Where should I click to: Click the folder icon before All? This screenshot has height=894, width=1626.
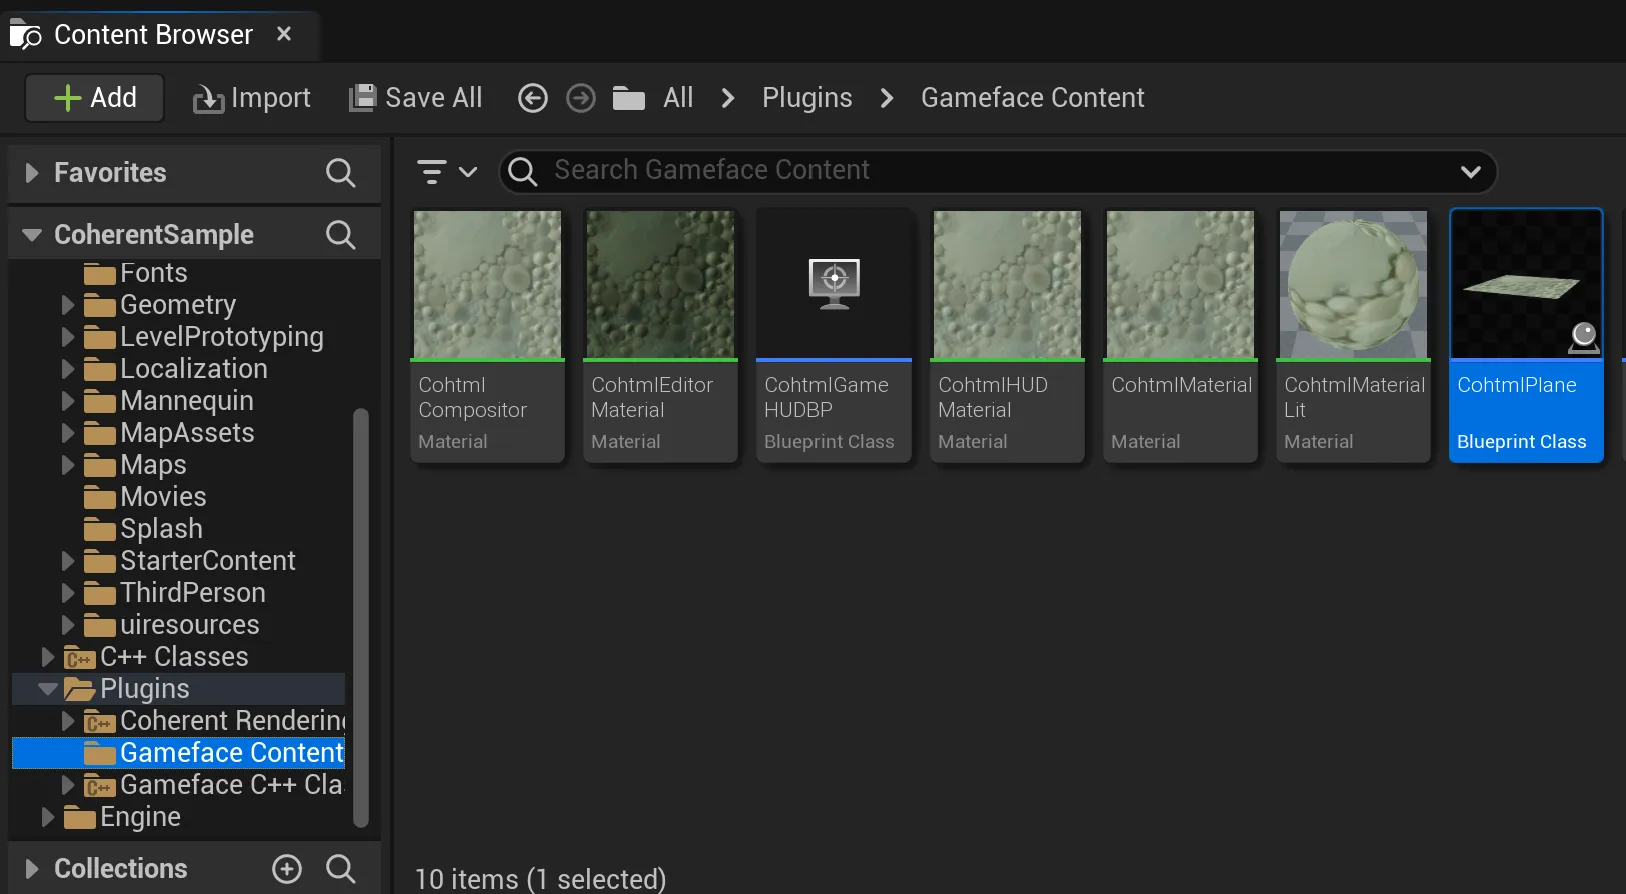click(x=628, y=98)
